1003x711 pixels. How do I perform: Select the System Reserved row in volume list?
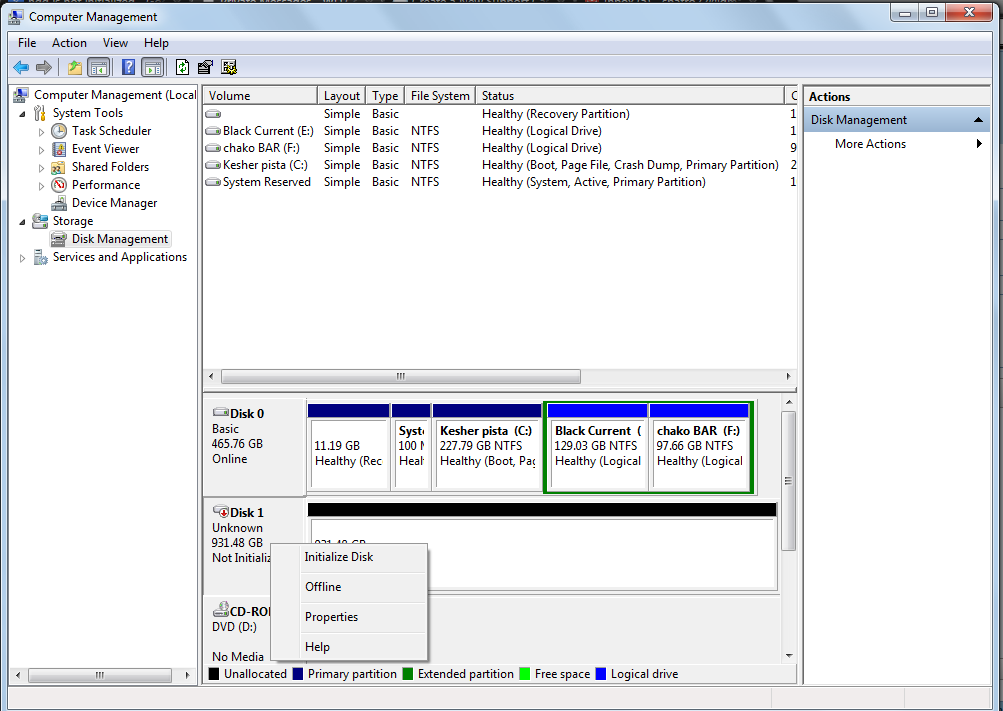point(500,182)
